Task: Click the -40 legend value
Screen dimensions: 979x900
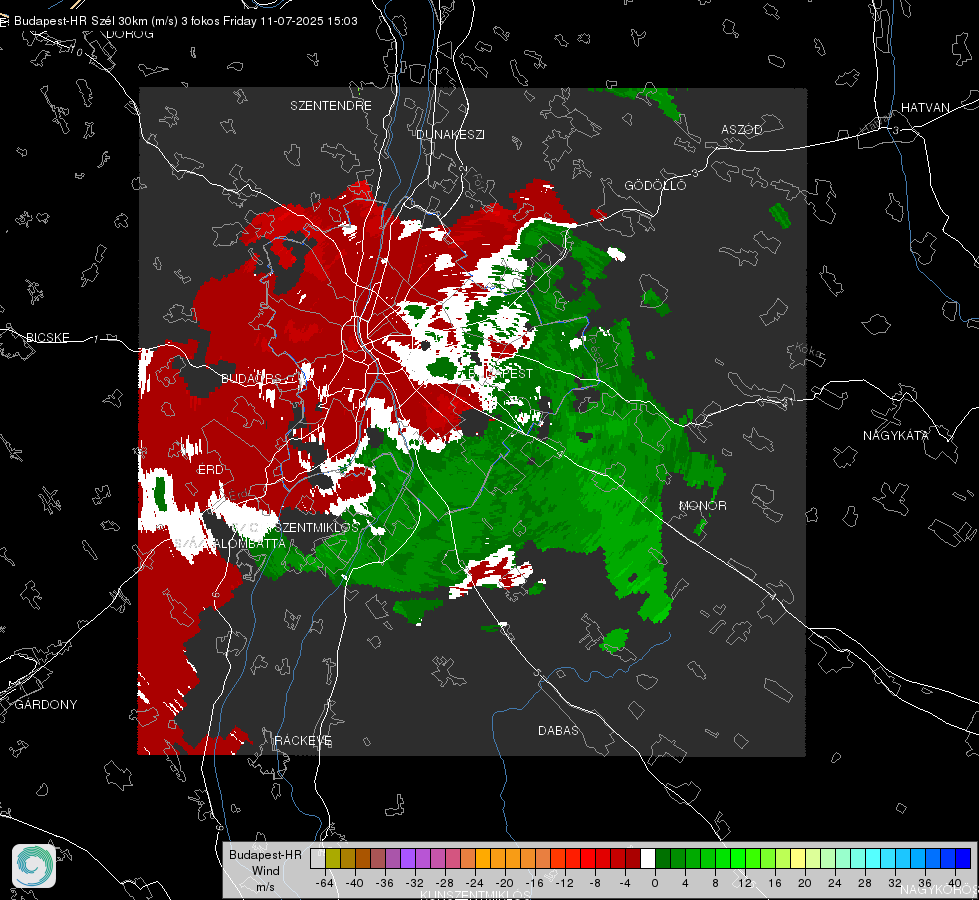Action: [x=355, y=883]
